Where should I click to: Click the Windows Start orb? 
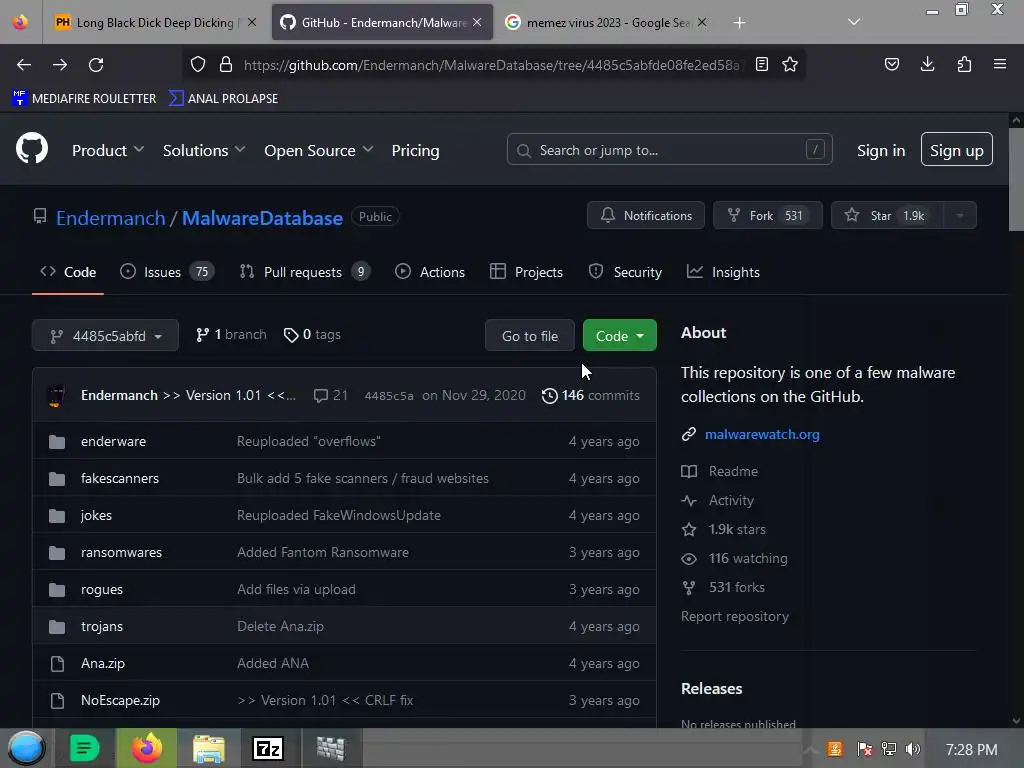pyautogui.click(x=26, y=748)
